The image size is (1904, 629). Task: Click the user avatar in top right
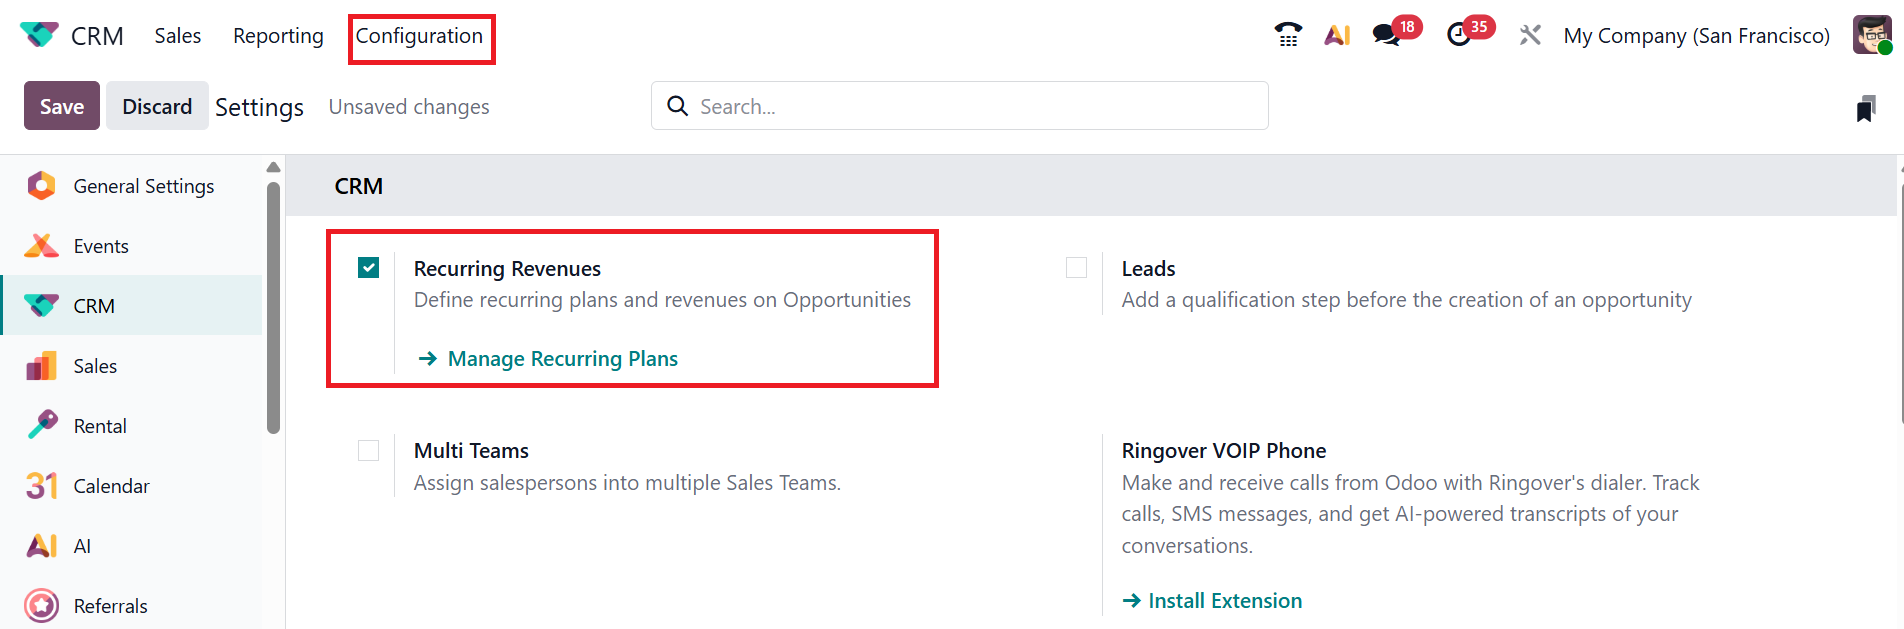pos(1871,35)
